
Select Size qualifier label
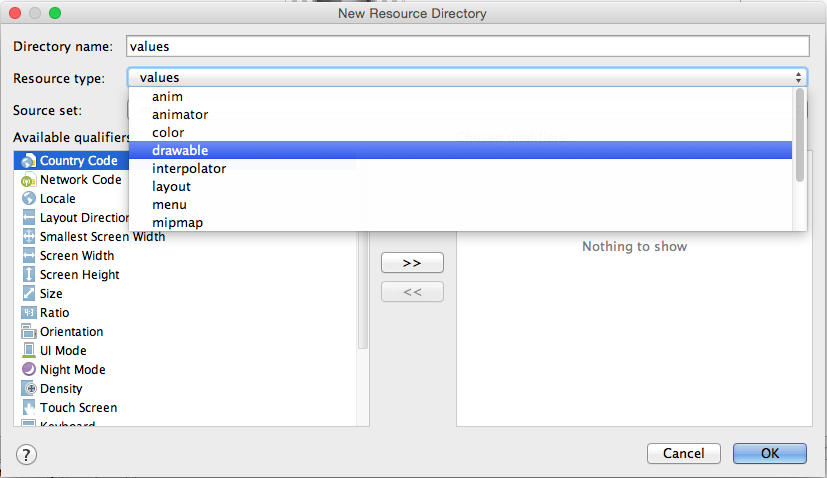pyautogui.click(x=51, y=294)
